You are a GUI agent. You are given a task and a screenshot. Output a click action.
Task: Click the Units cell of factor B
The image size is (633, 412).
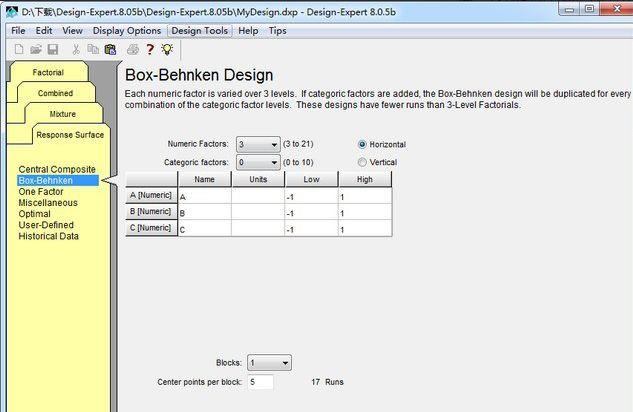[x=258, y=212]
